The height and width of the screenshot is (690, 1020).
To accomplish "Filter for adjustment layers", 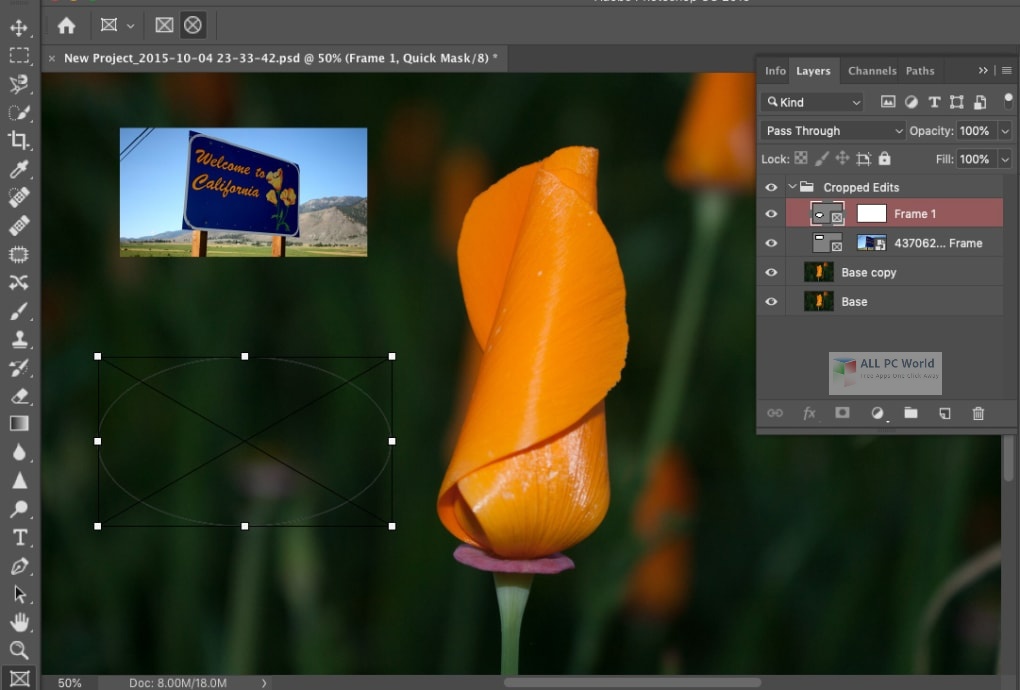I will click(x=911, y=101).
